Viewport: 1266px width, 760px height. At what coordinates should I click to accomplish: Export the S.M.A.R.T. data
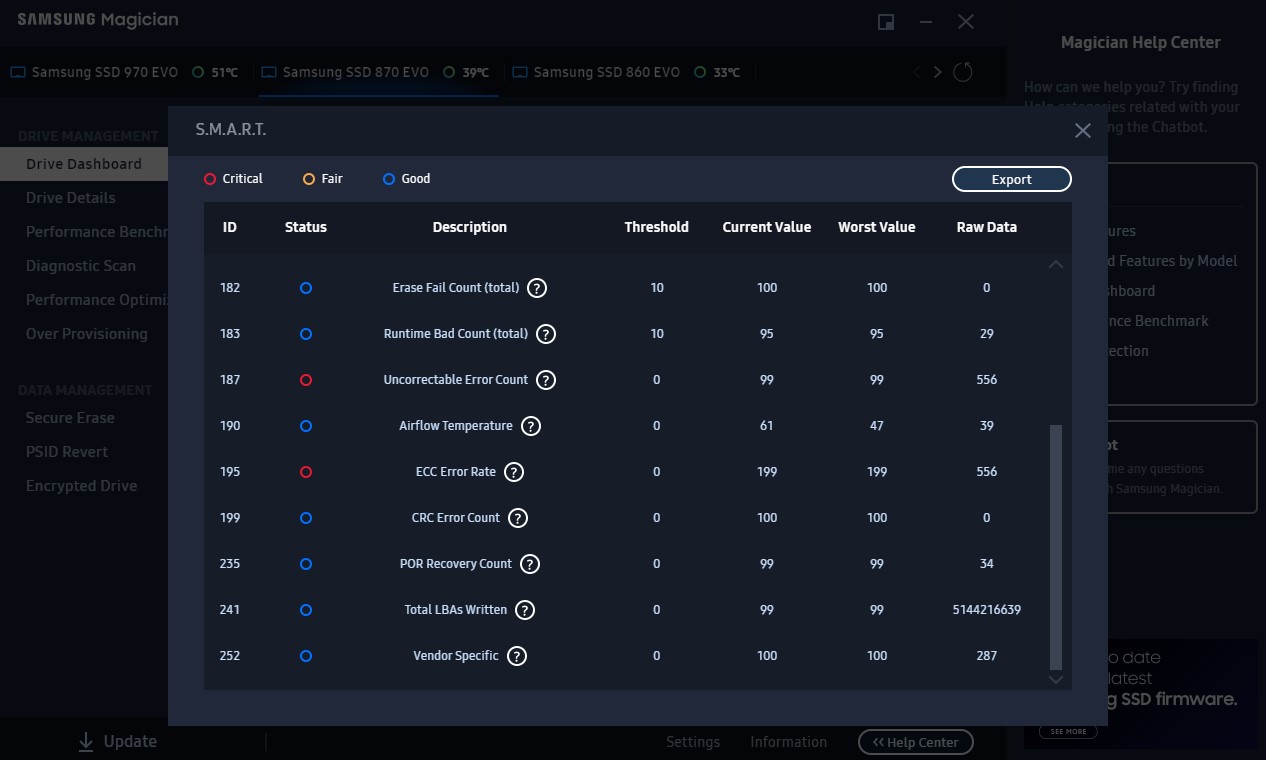(1012, 179)
